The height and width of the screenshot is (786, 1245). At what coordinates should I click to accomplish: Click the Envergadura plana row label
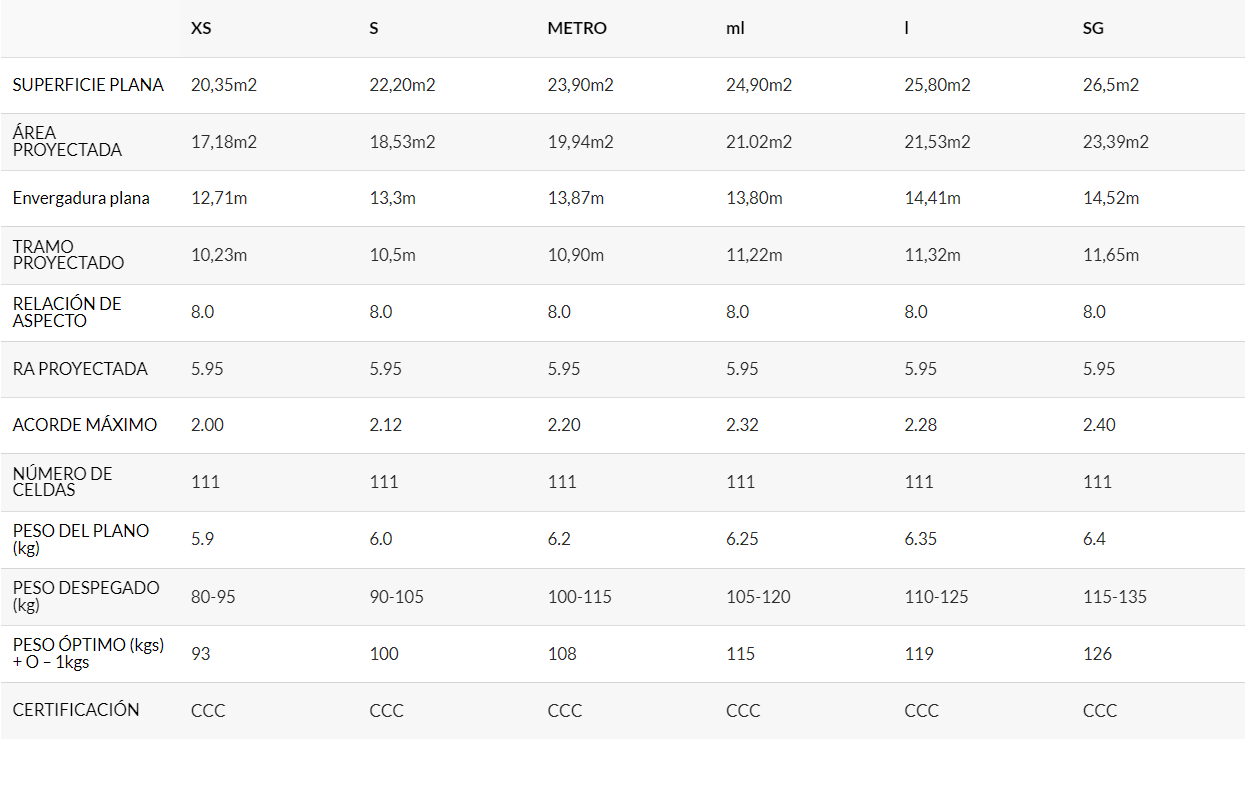click(81, 198)
